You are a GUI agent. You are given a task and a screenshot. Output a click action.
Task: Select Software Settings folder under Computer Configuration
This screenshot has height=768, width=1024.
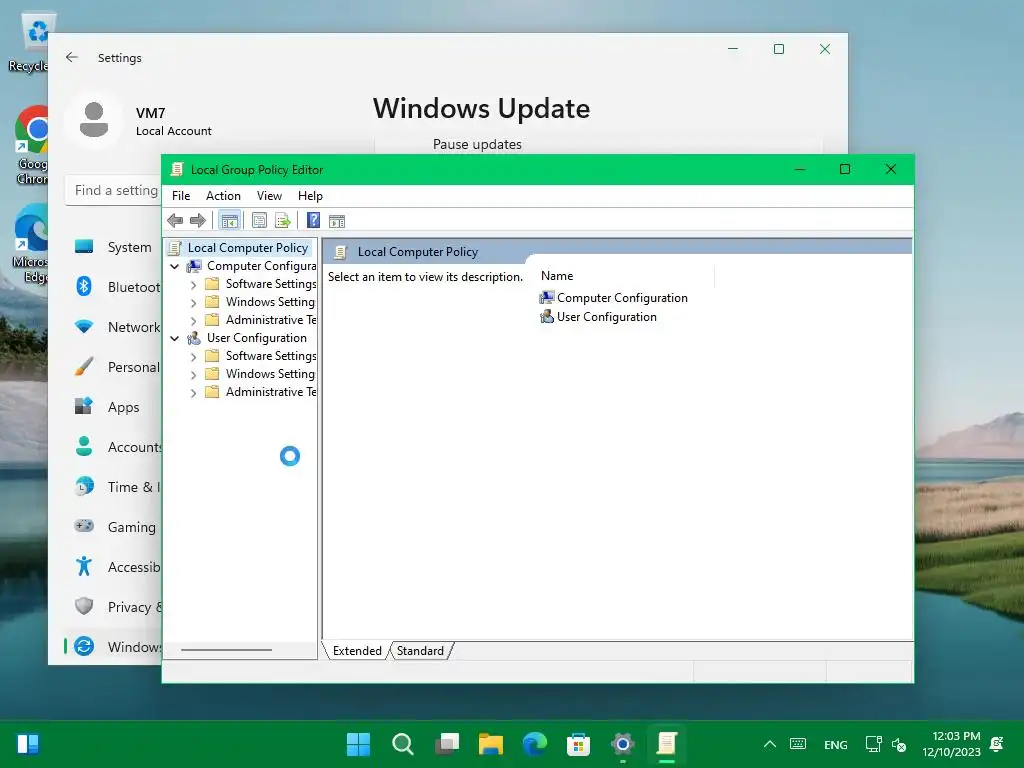tap(270, 283)
